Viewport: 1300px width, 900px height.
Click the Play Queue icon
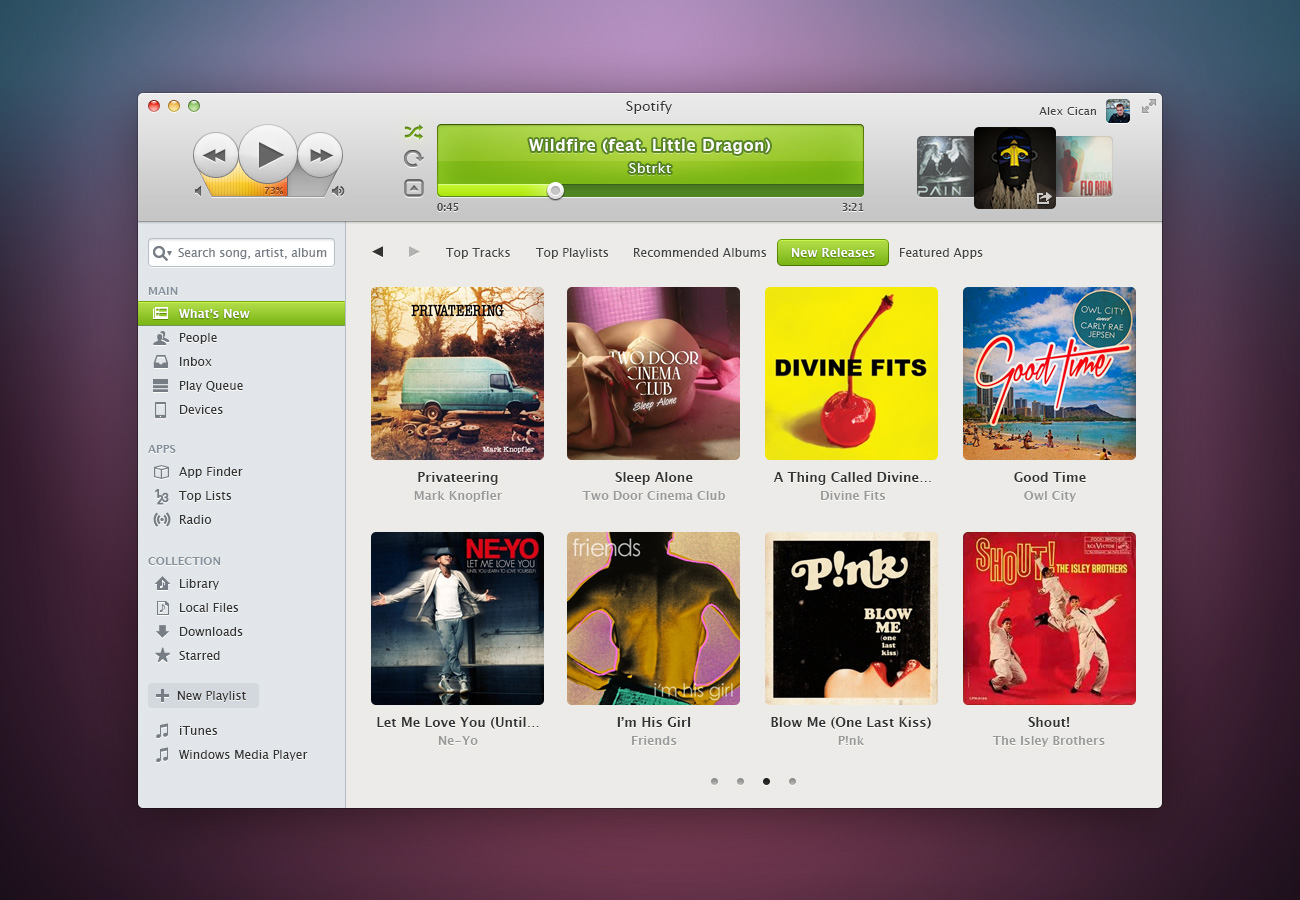(160, 386)
